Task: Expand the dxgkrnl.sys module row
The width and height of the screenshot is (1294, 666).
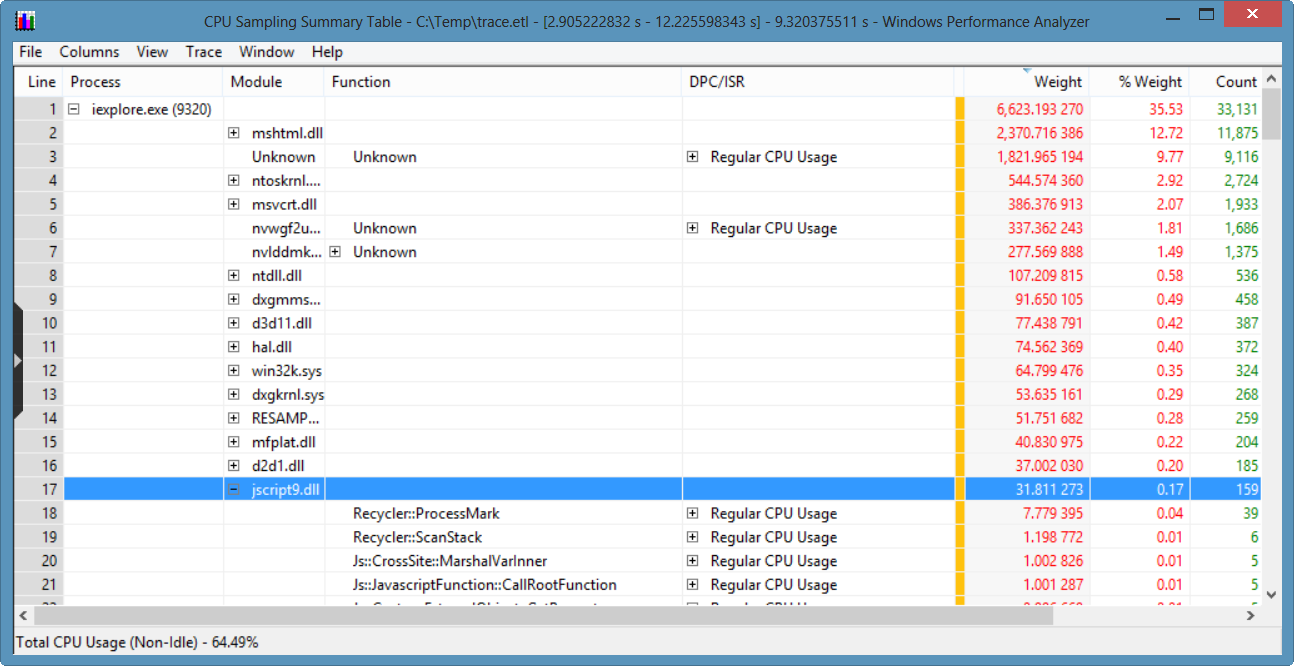Action: click(x=234, y=395)
